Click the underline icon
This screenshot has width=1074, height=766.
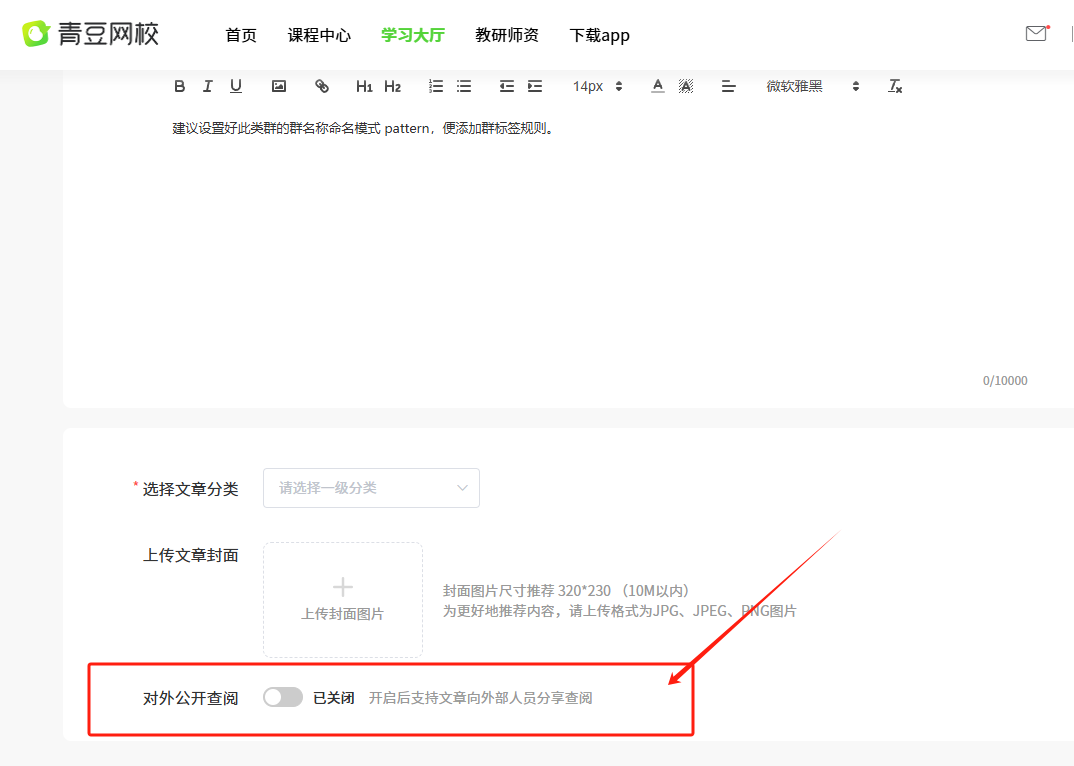tap(236, 86)
